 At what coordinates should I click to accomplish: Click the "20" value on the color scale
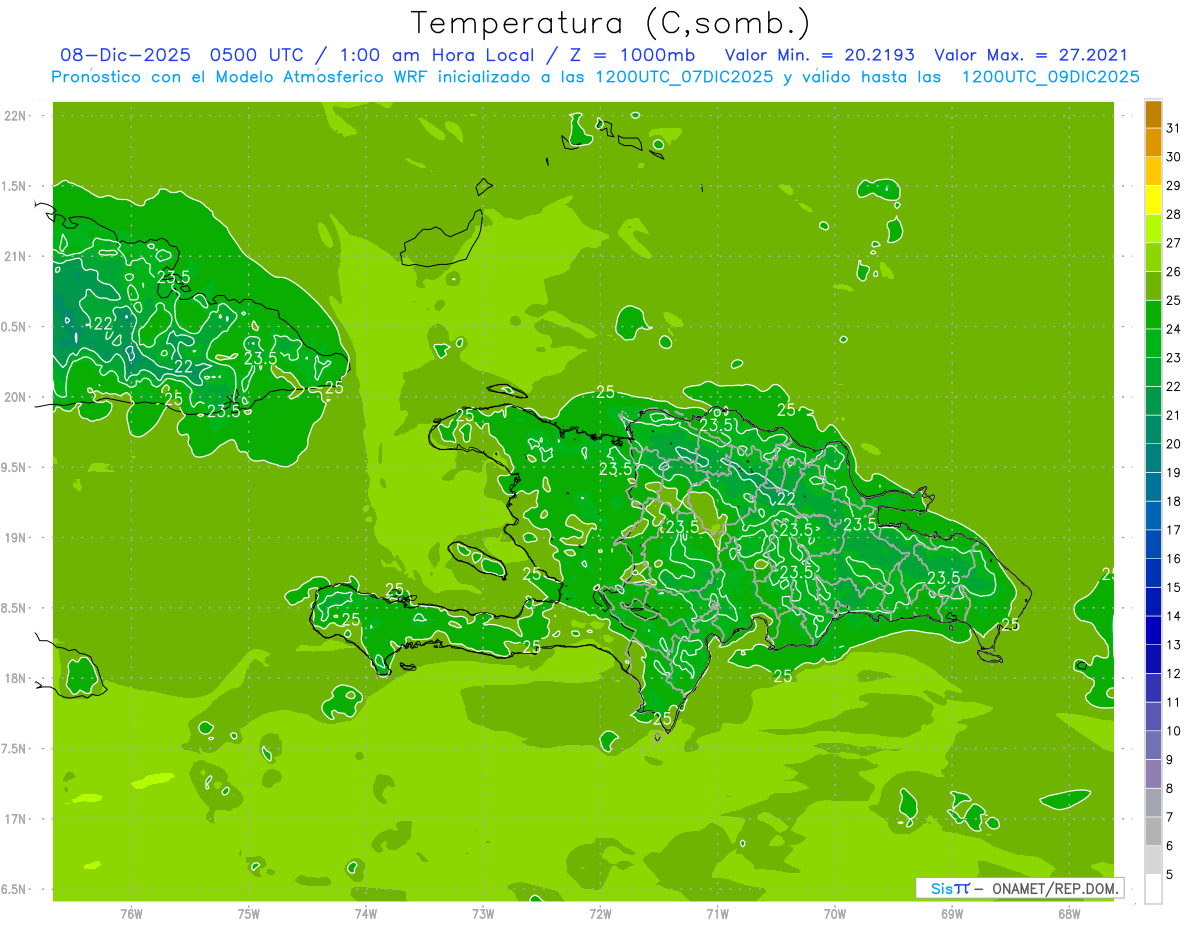1173,444
